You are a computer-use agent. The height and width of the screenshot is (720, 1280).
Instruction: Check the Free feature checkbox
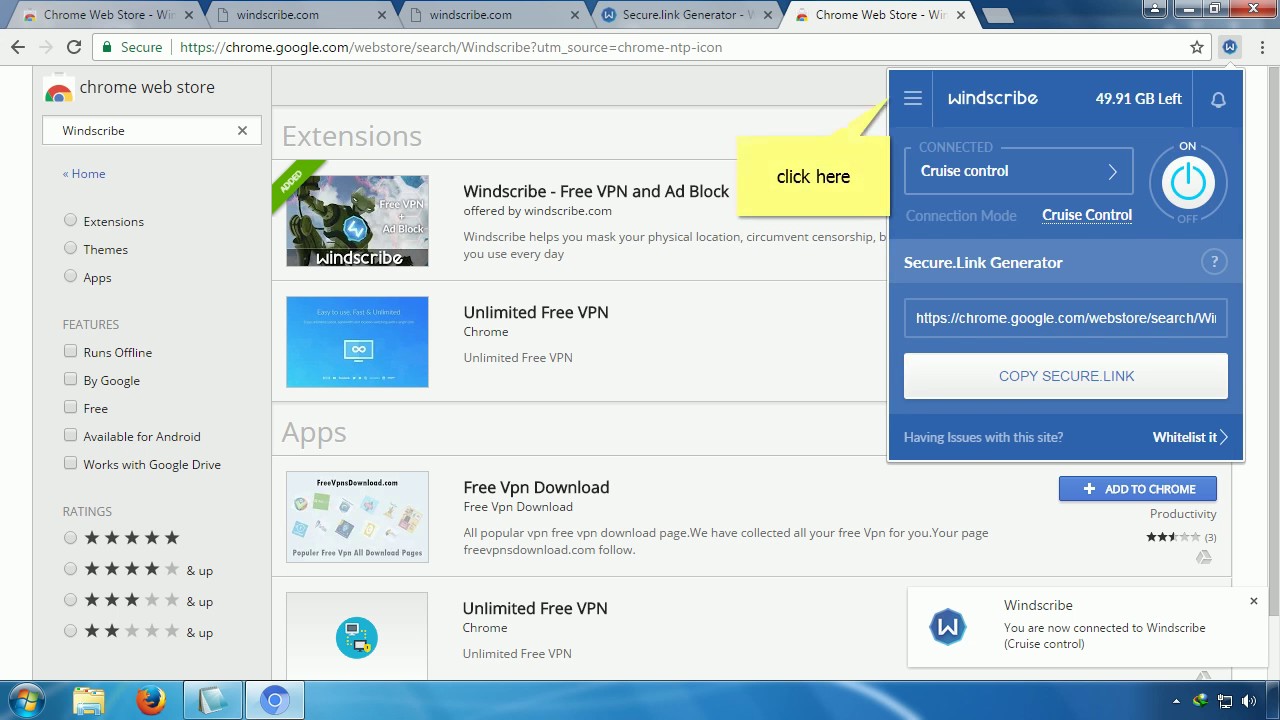[x=70, y=407]
